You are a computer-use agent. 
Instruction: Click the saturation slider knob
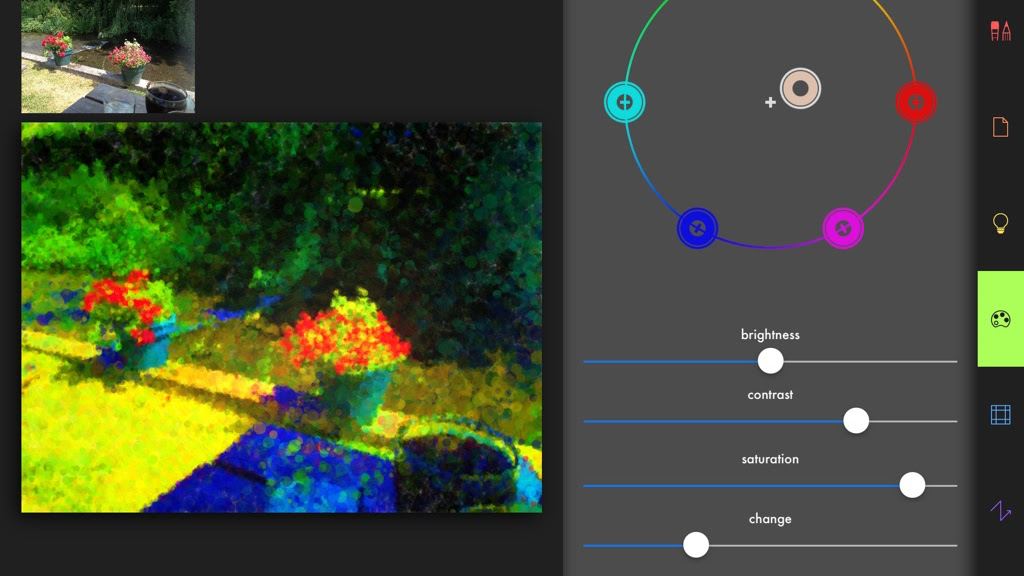tap(912, 485)
